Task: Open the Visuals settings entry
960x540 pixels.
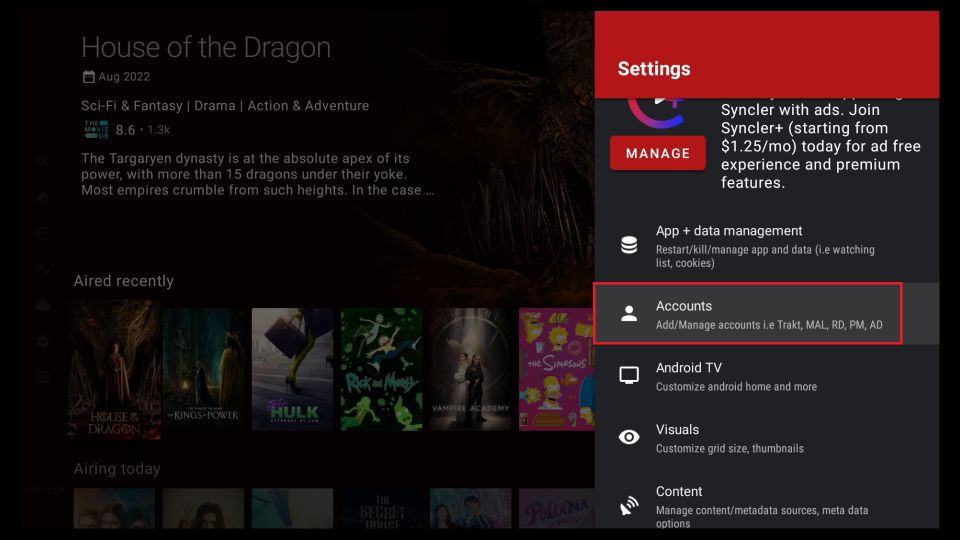Action: coord(767,437)
